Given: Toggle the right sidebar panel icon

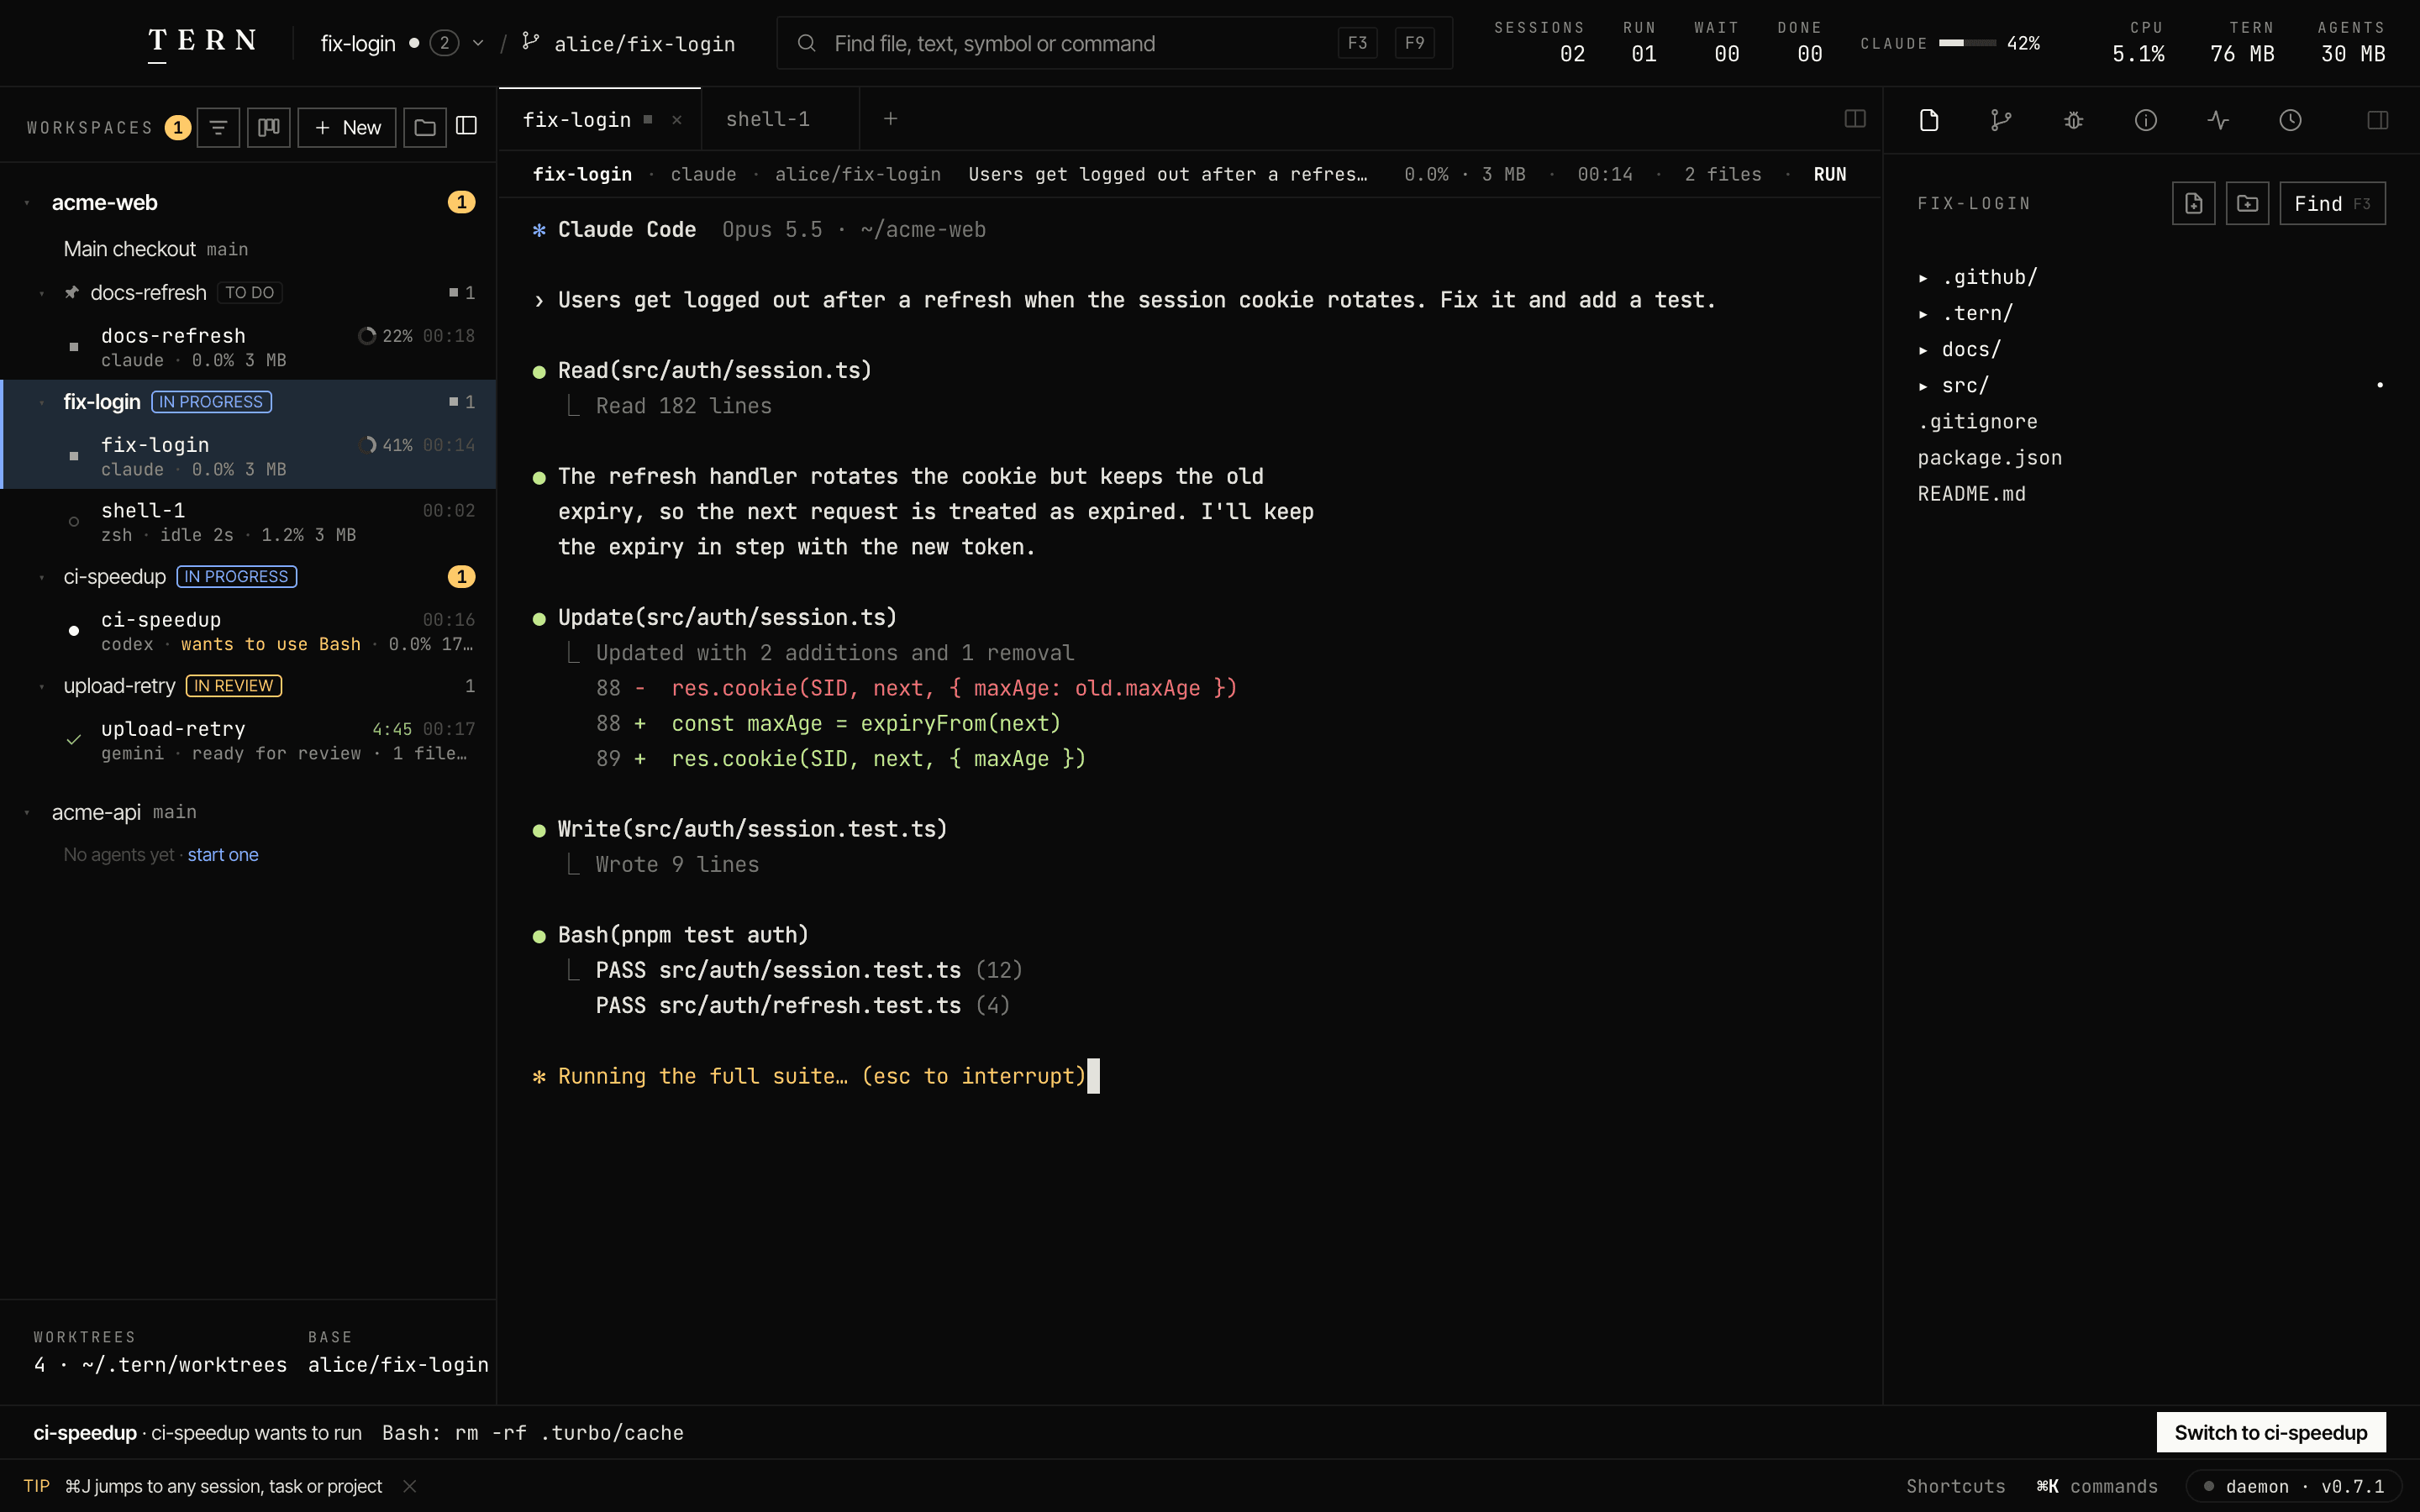Looking at the screenshot, I should [2378, 120].
